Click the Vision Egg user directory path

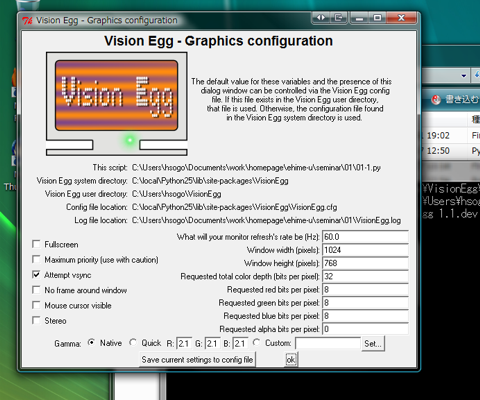[176, 194]
